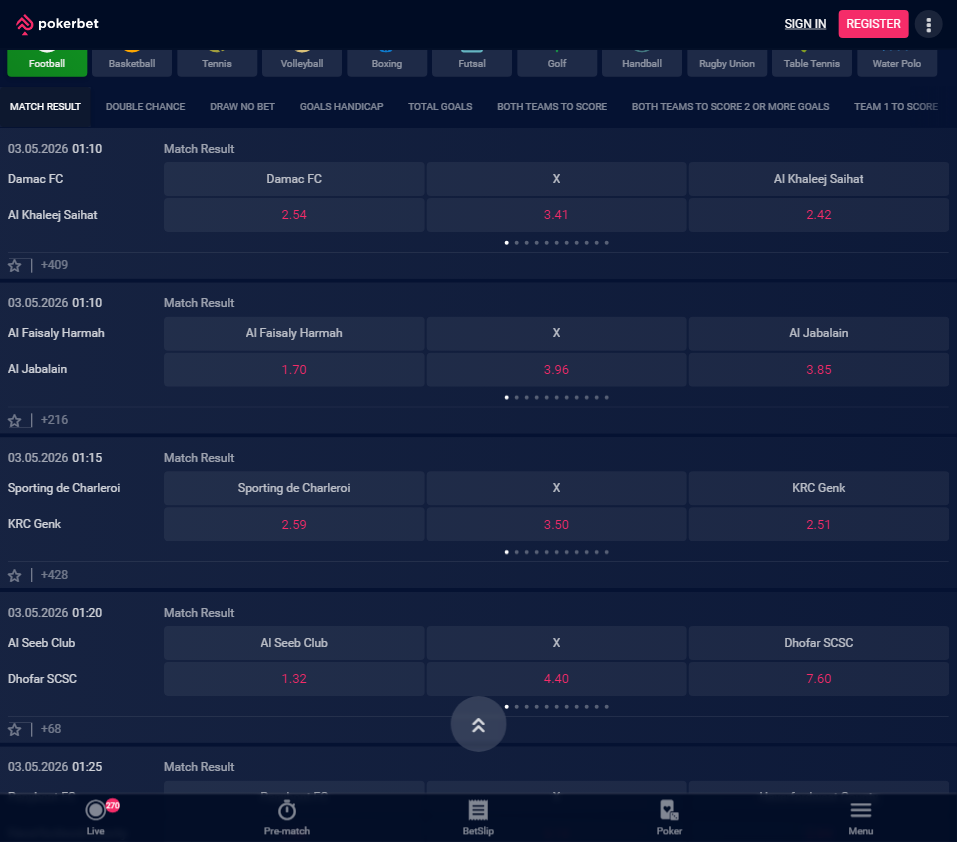This screenshot has height=842, width=957.
Task: Bet on Dhofar SCSC at 7.60
Action: tap(818, 679)
